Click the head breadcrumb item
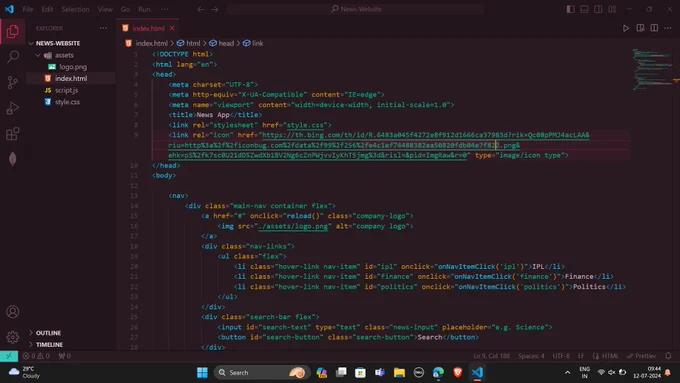The image size is (680, 383). click(222, 43)
